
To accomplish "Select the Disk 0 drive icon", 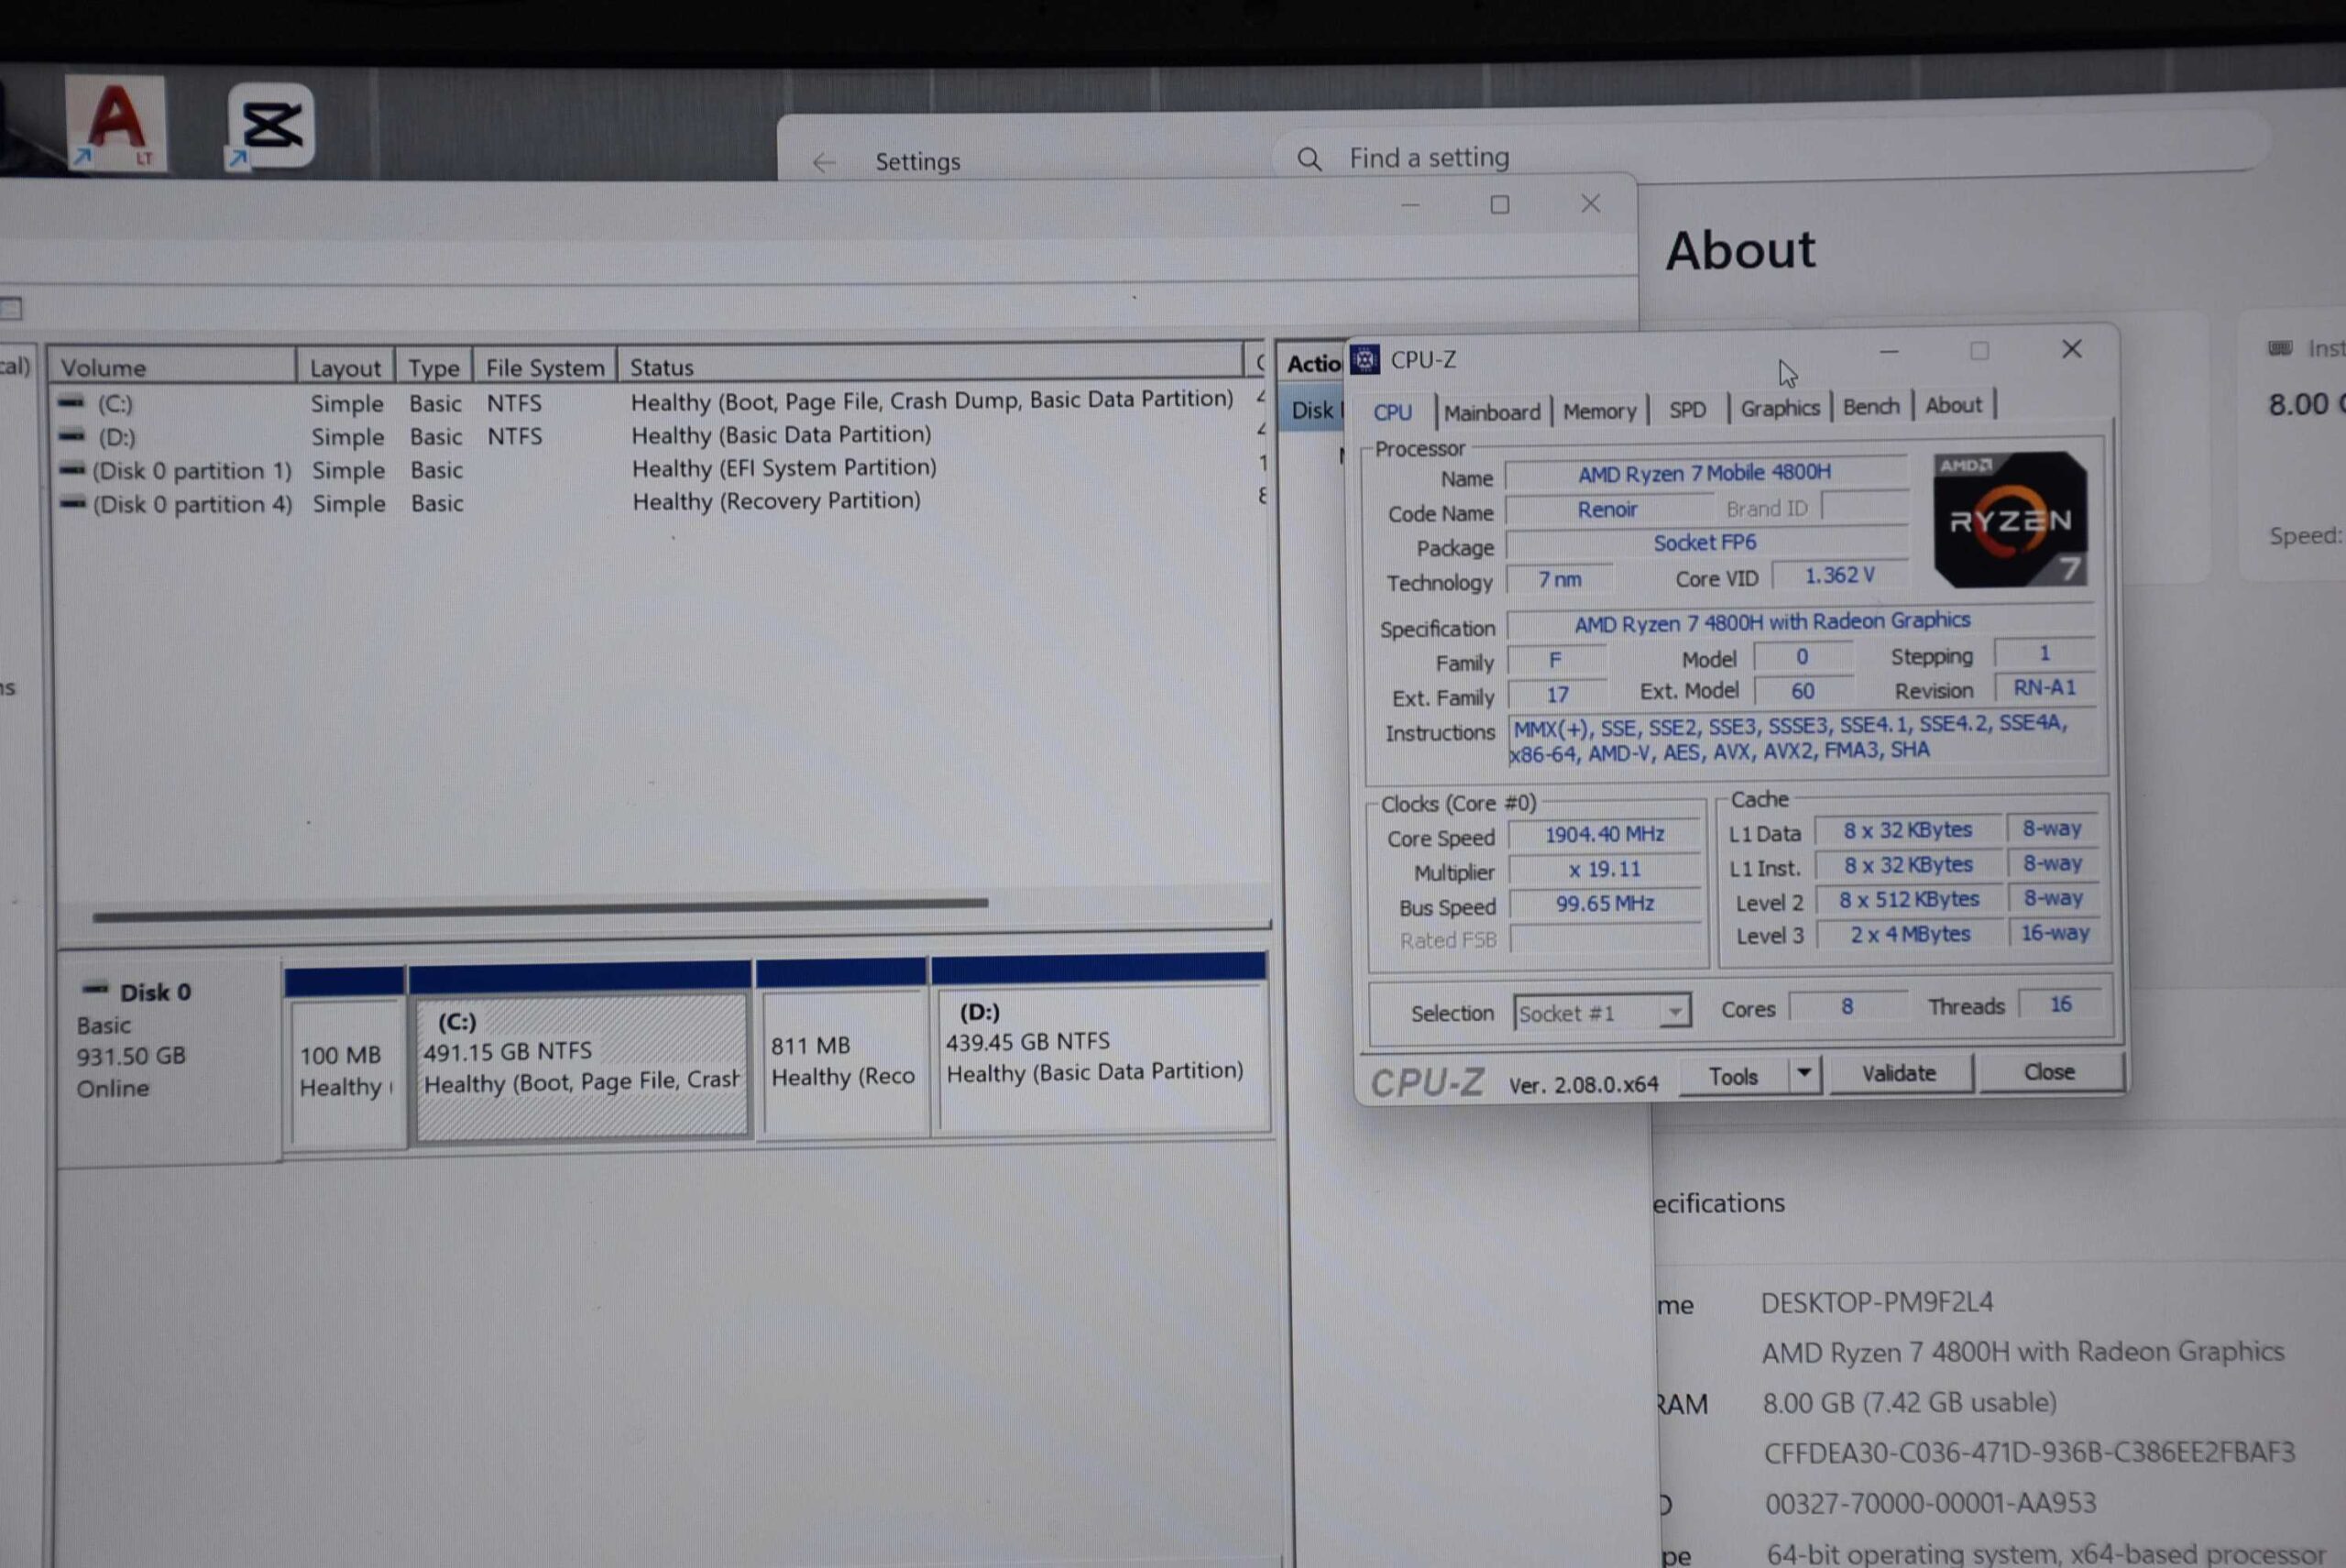I will click(96, 989).
